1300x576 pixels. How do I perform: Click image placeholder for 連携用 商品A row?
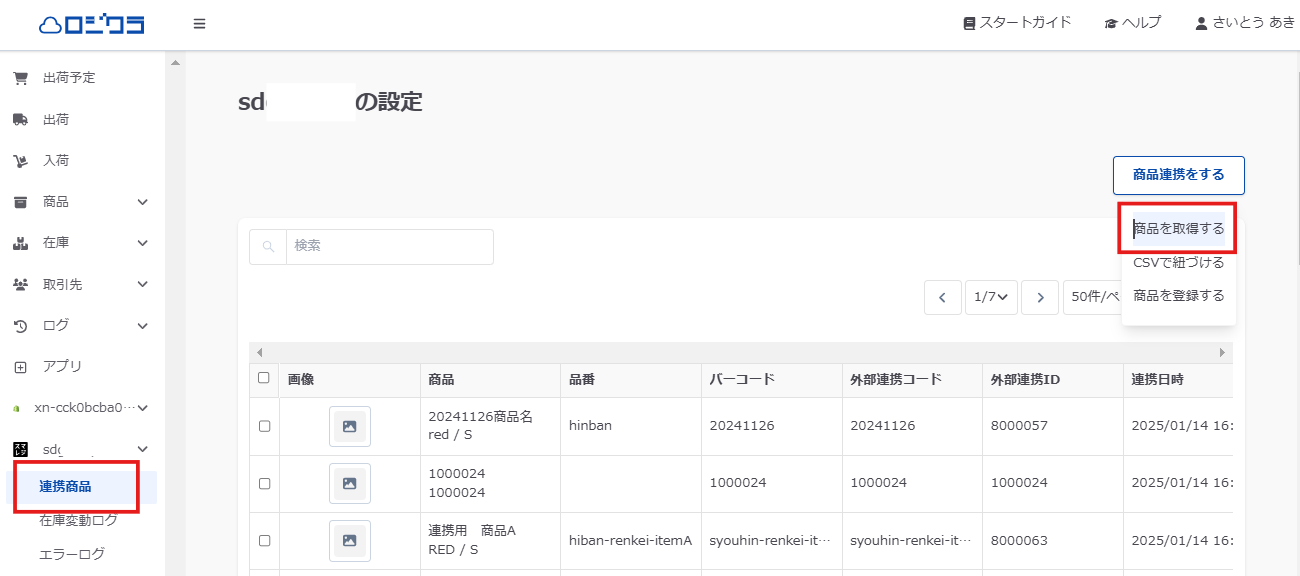pyautogui.click(x=350, y=540)
